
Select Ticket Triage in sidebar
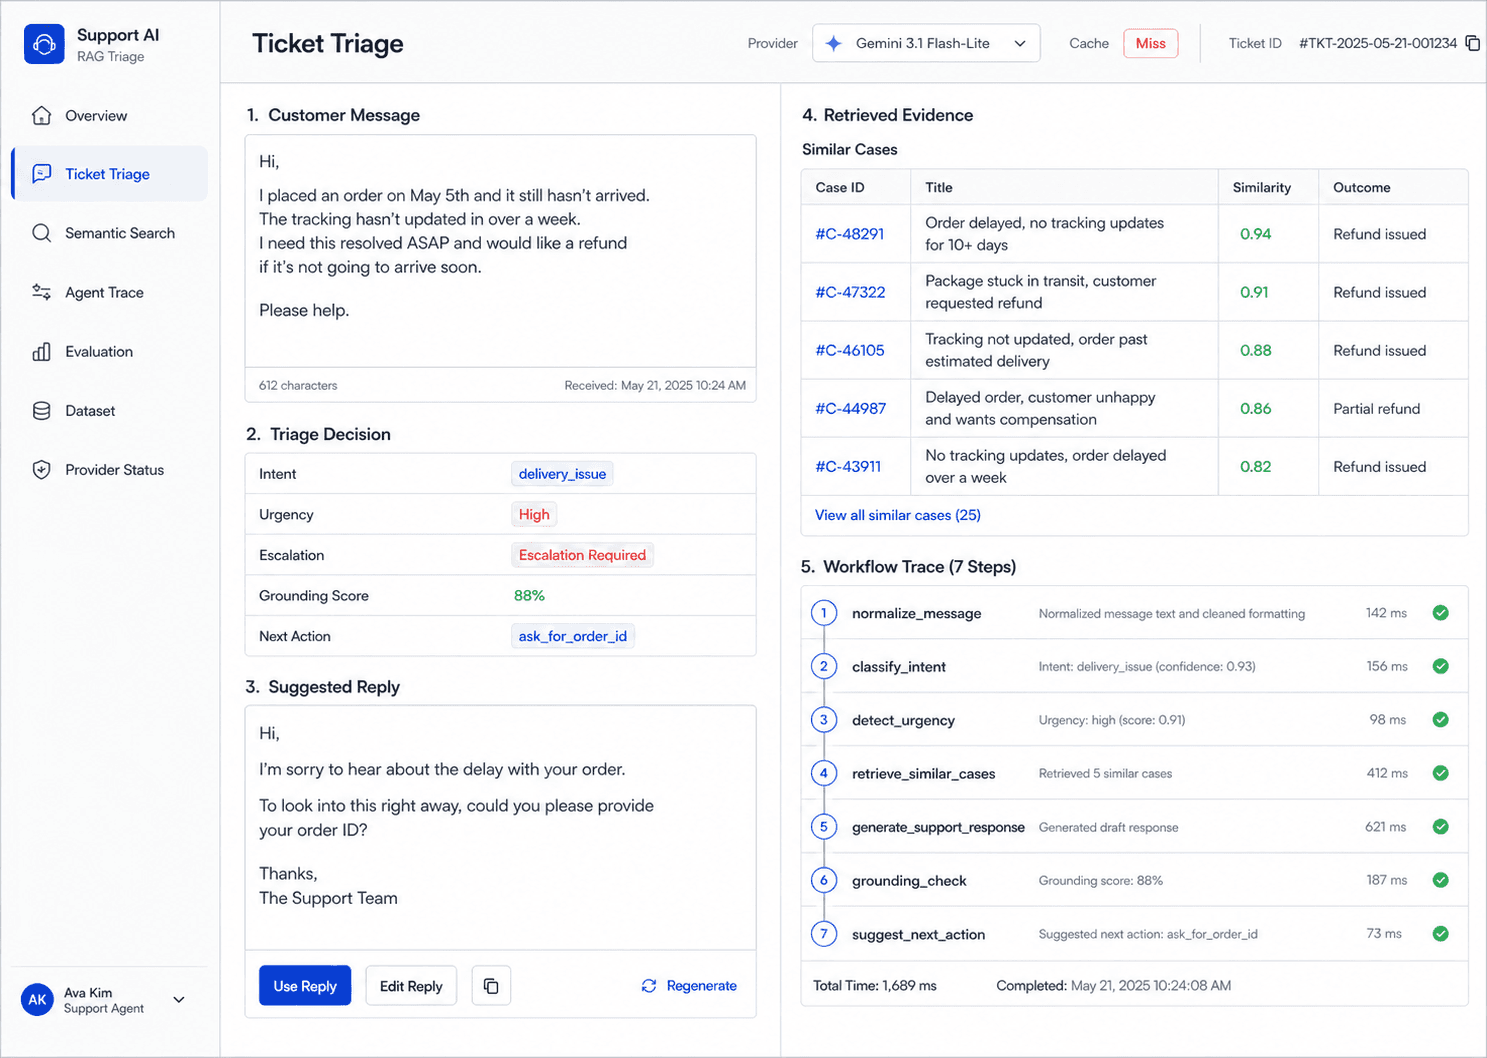pyautogui.click(x=110, y=174)
